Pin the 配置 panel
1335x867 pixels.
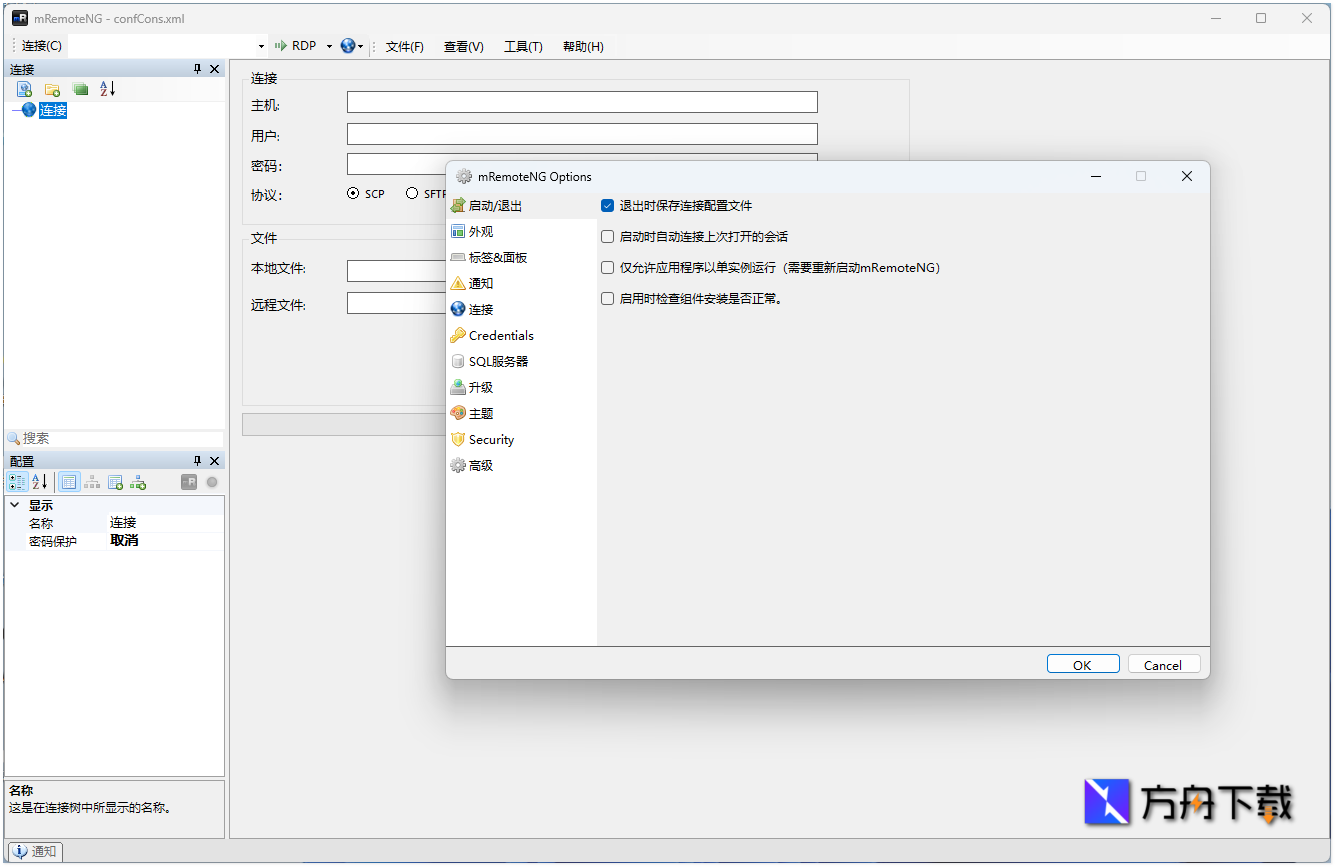click(x=197, y=461)
